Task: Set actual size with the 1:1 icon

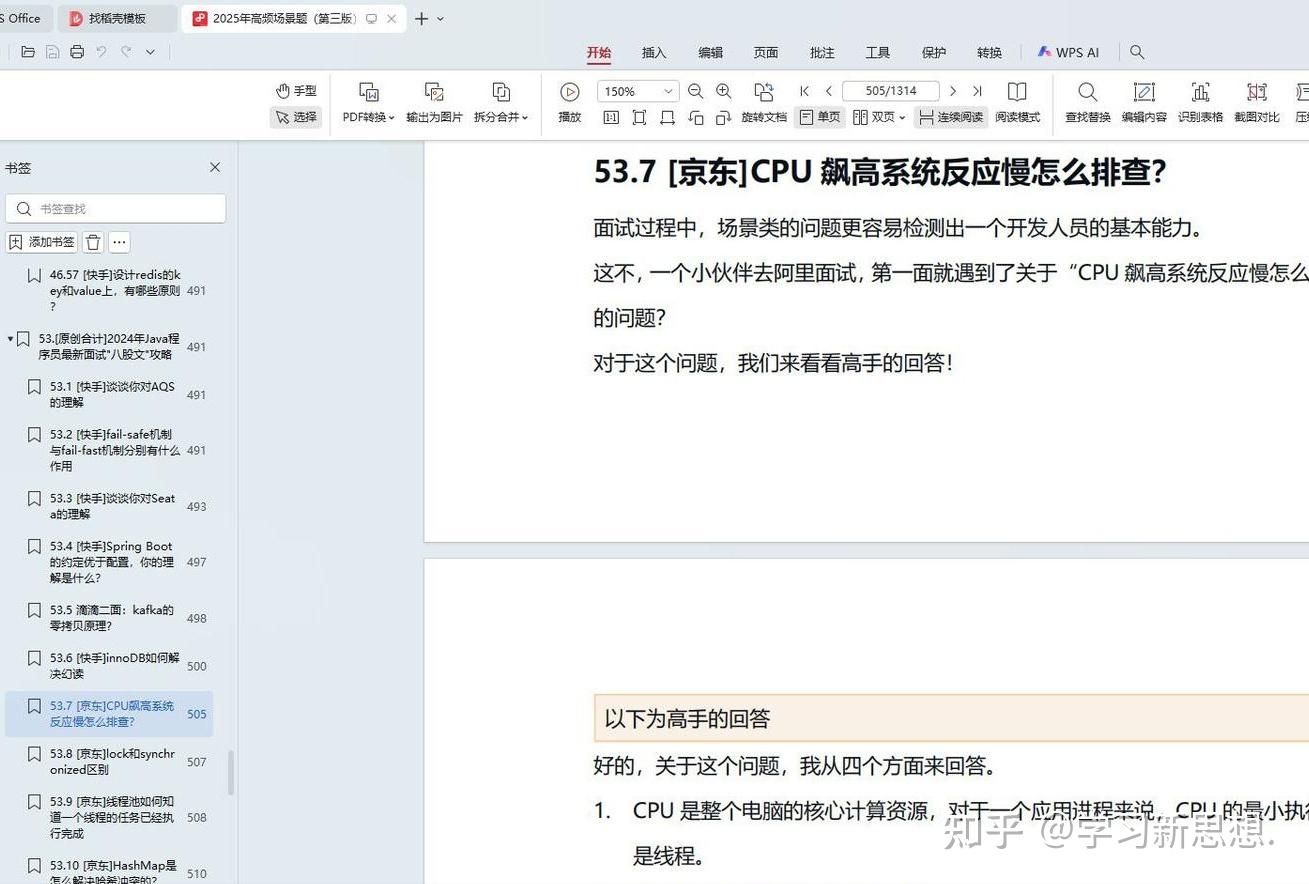Action: pos(611,118)
